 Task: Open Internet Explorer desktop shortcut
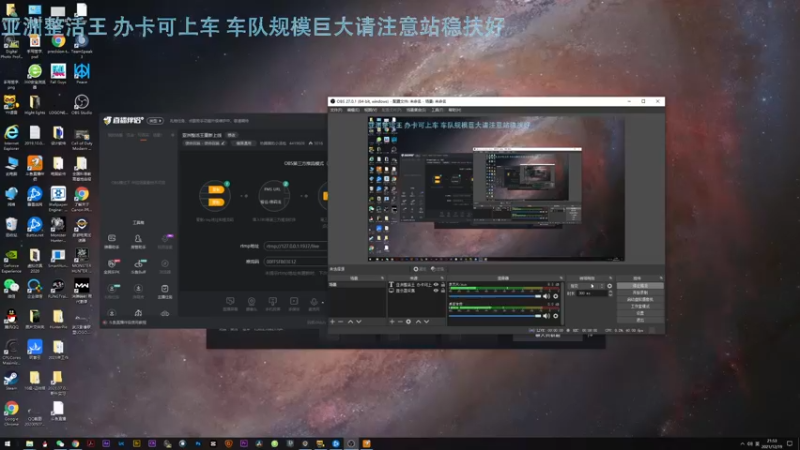pos(11,137)
